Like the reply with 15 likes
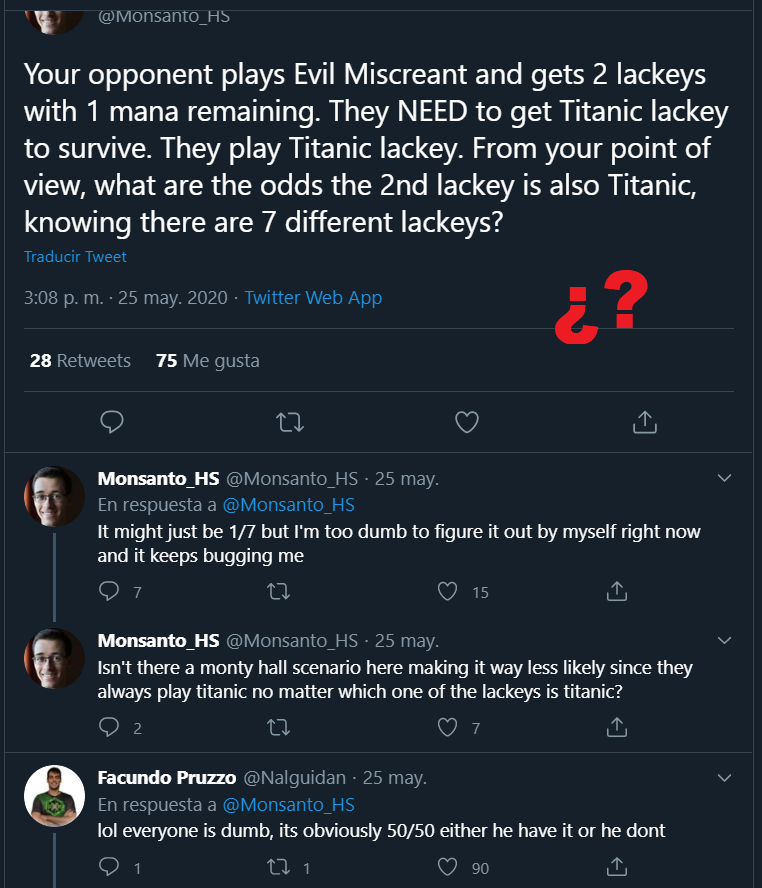This screenshot has height=888, width=762. [x=449, y=592]
